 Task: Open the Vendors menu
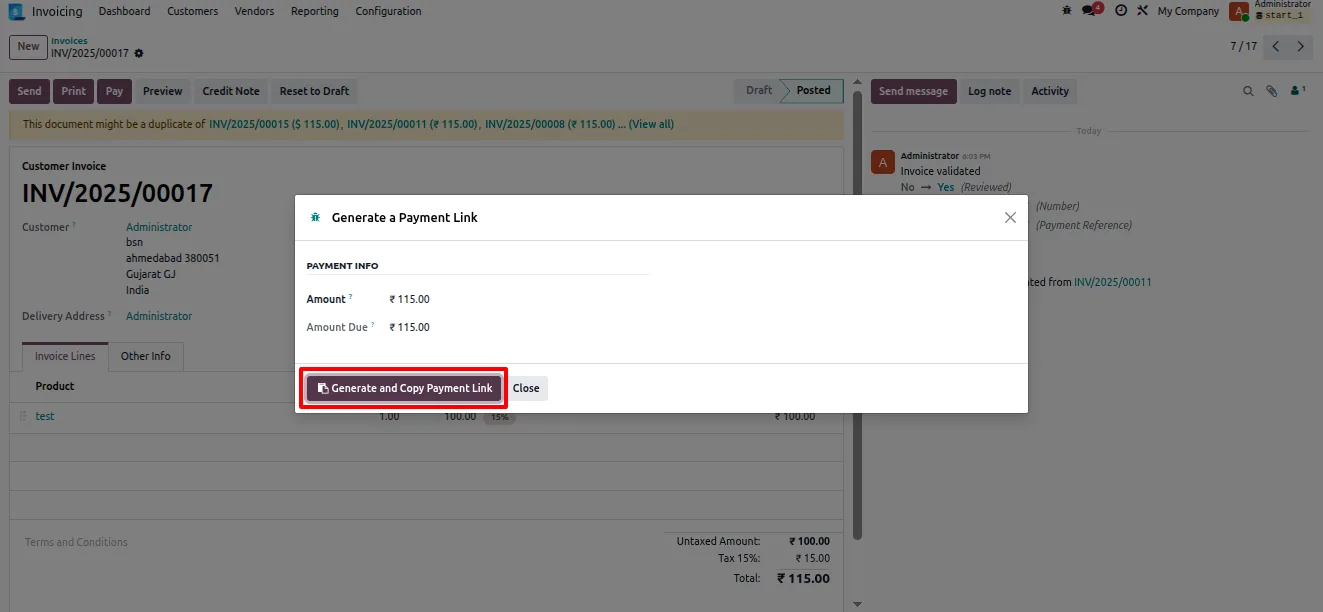254,11
